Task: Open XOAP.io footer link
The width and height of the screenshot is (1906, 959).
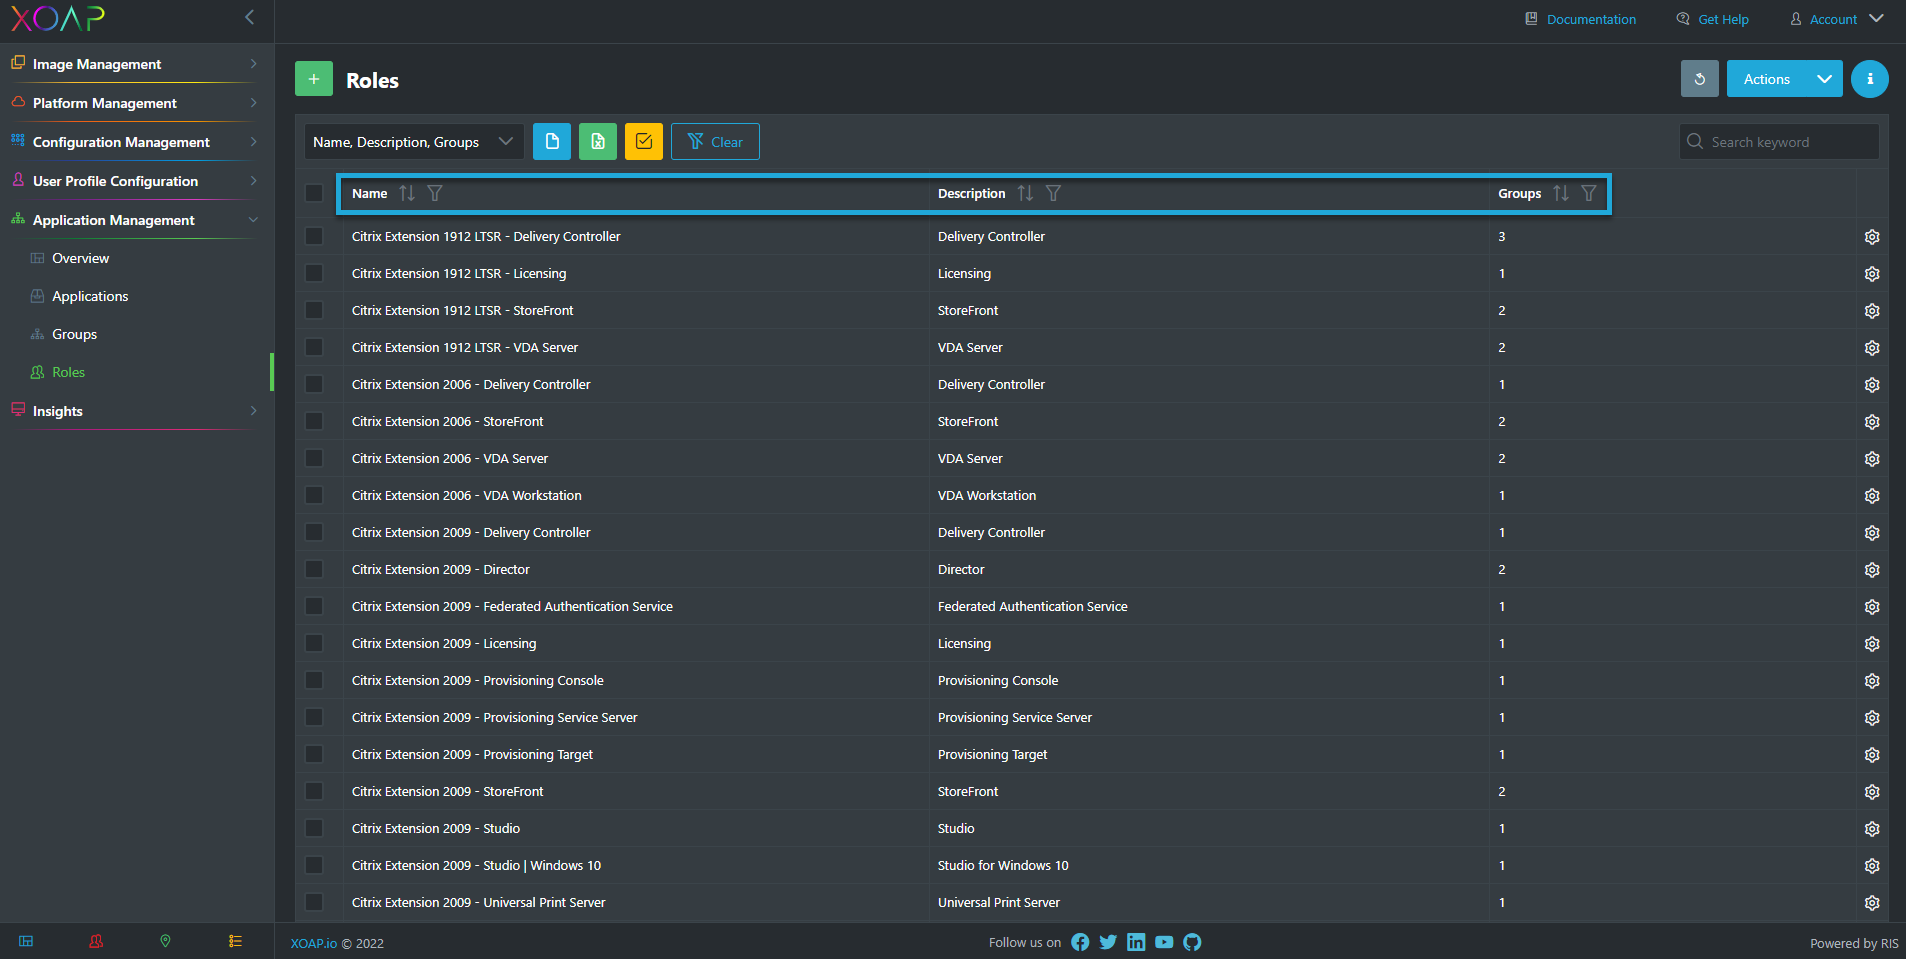Action: click(314, 943)
